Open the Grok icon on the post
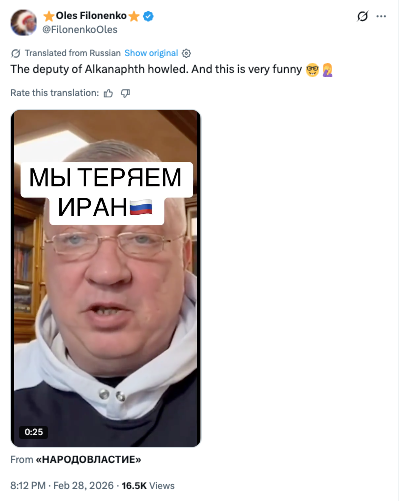Viewport: 401px width, 501px height. pos(362,16)
